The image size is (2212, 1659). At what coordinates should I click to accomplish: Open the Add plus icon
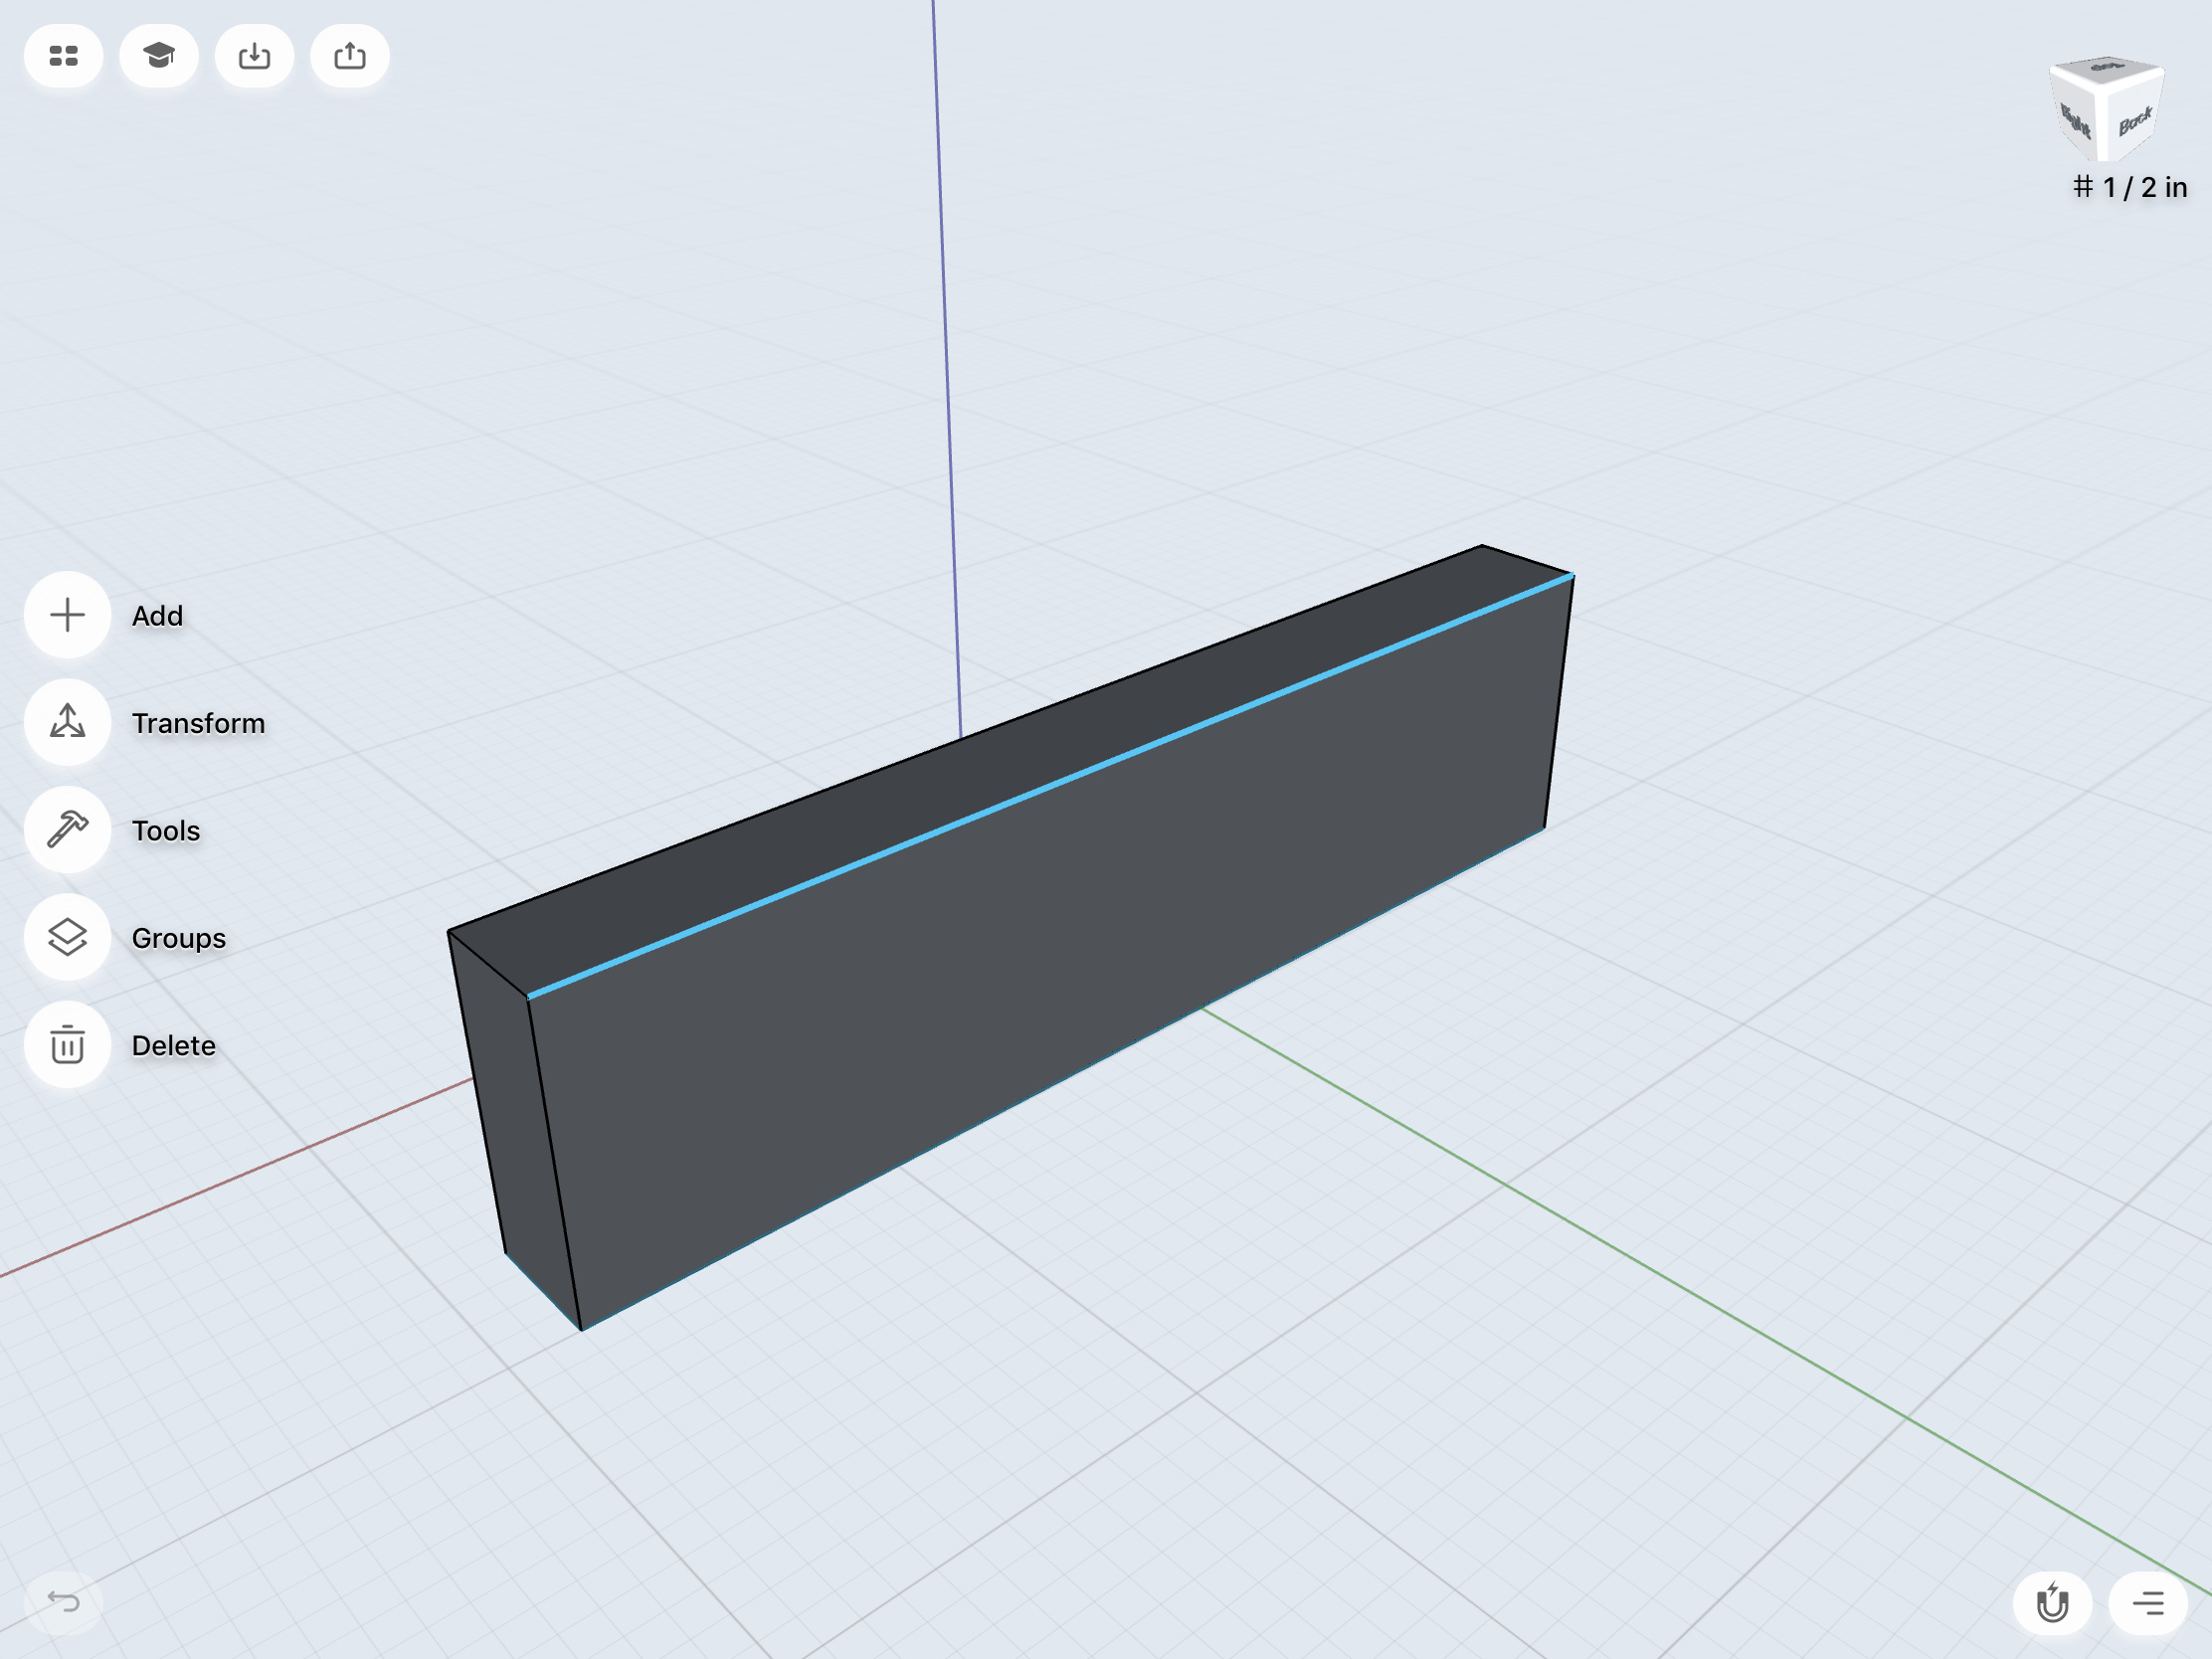[67, 615]
